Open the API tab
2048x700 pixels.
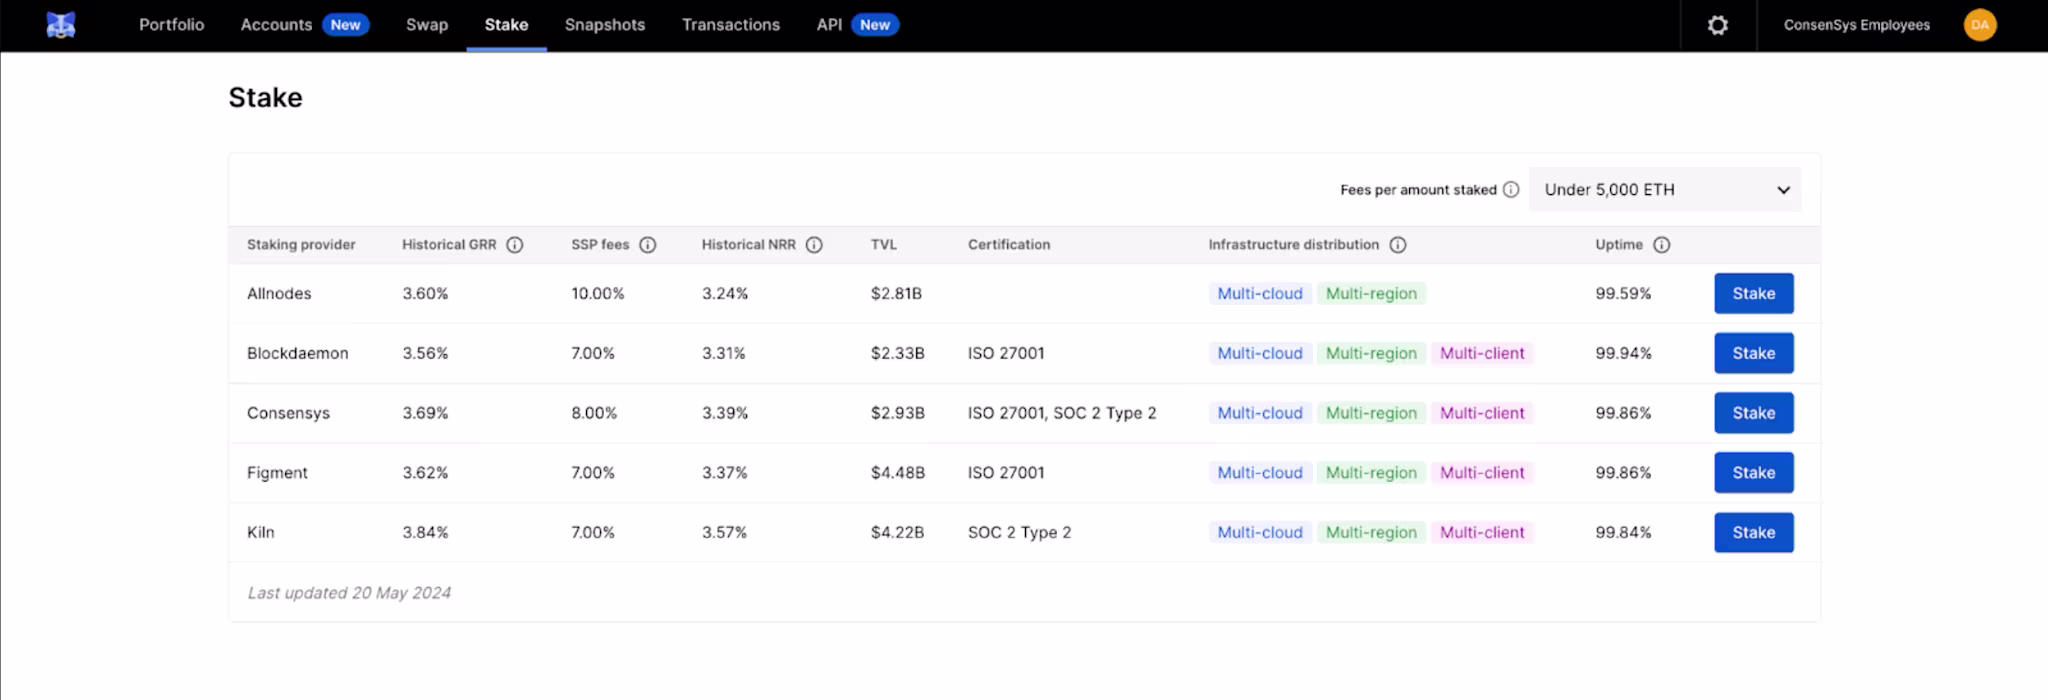(829, 25)
